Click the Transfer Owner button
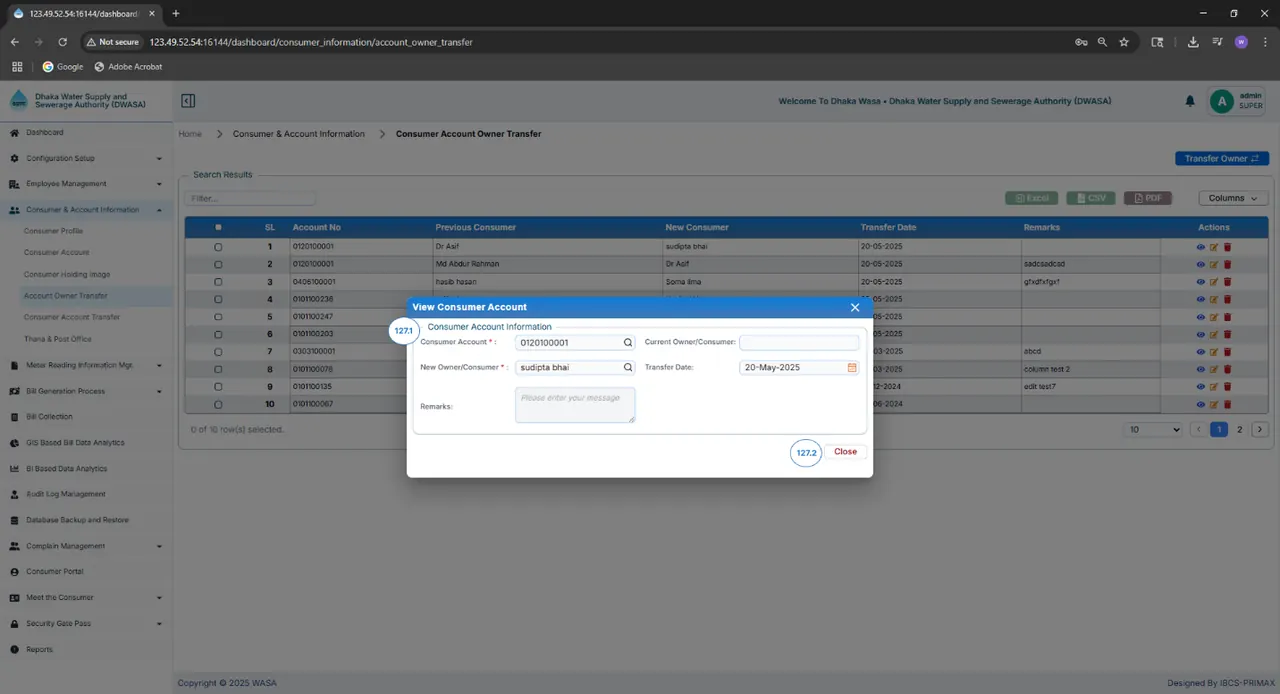The width and height of the screenshot is (1280, 694). point(1221,158)
